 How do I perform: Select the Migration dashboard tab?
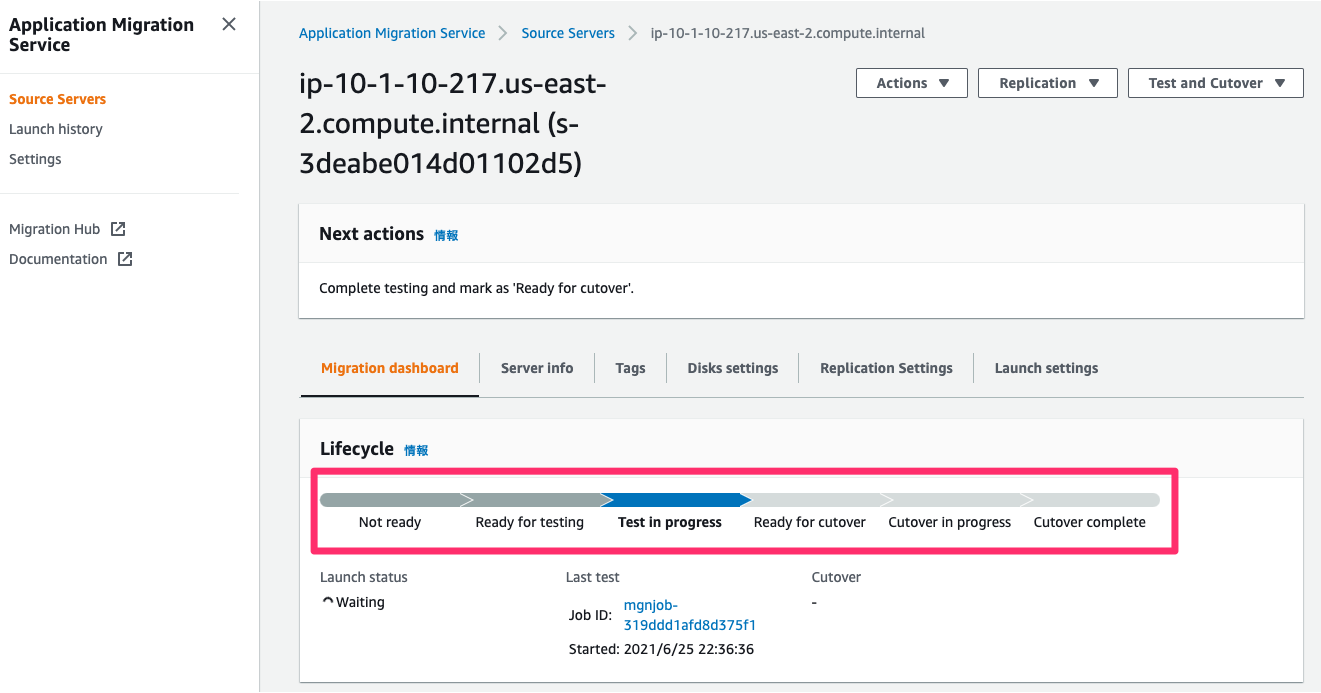coord(390,368)
